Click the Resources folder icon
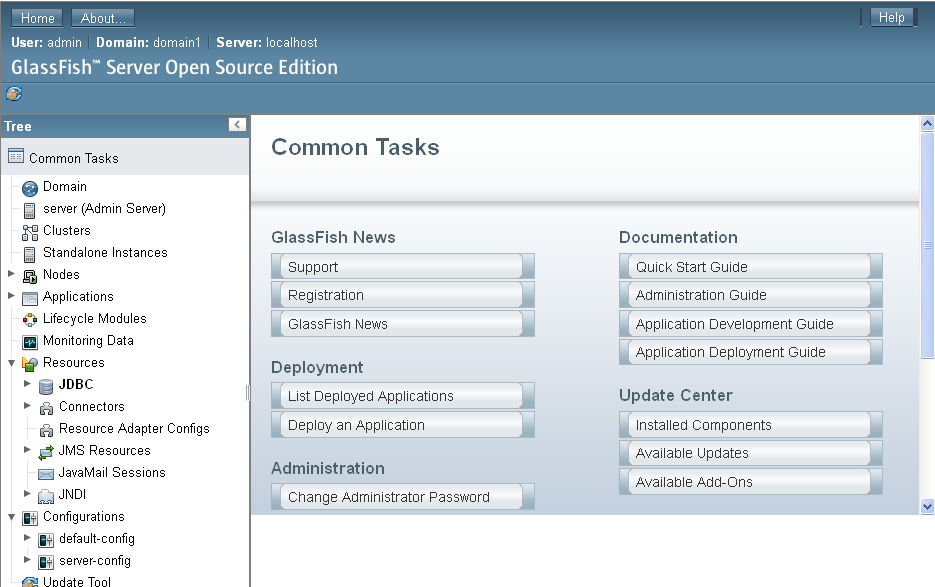 30,364
